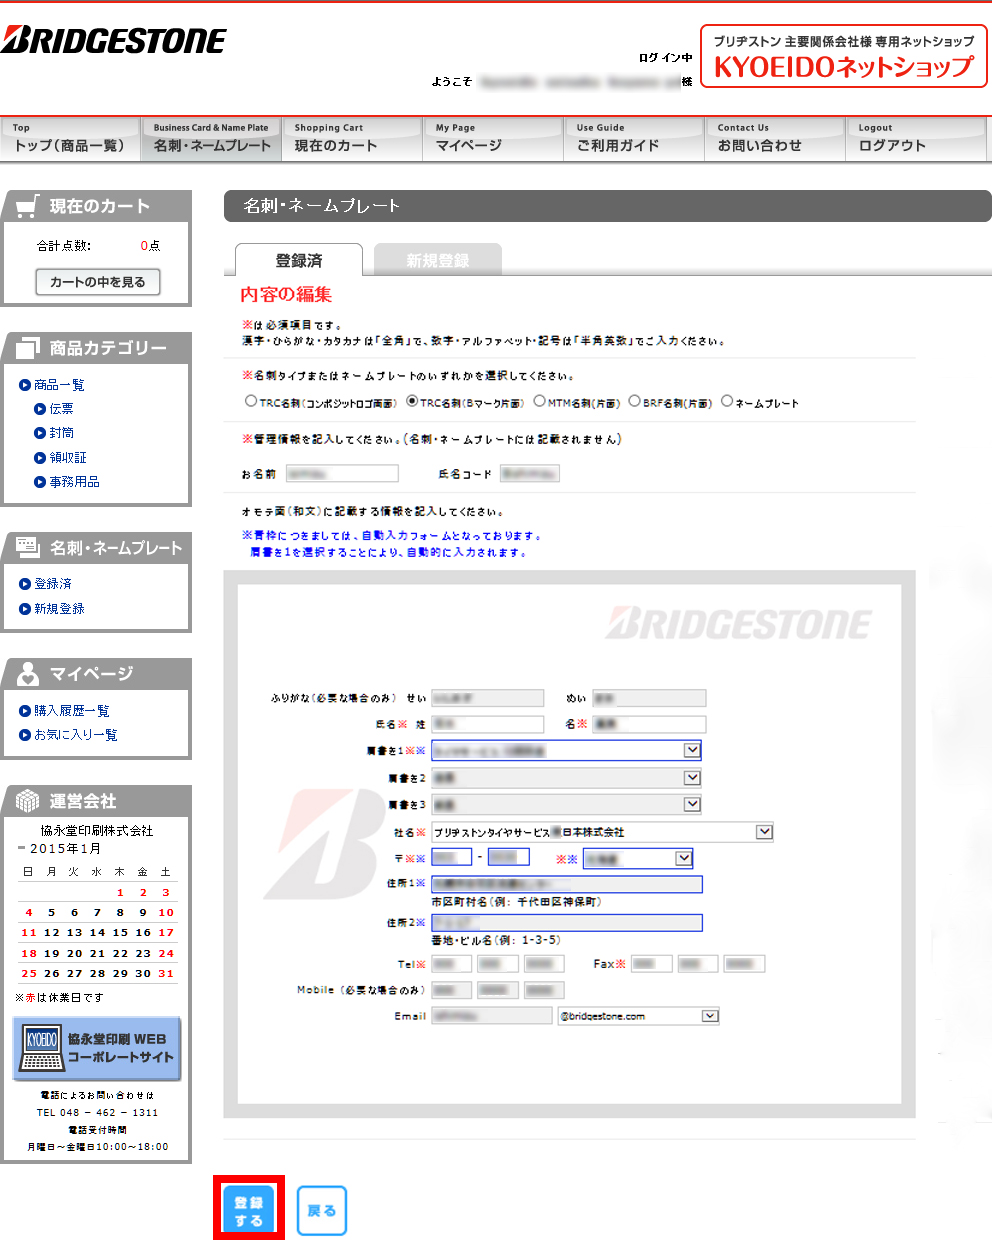Click arrow icon beside 新規登録 in sidebar
This screenshot has width=992, height=1240.
[25, 609]
